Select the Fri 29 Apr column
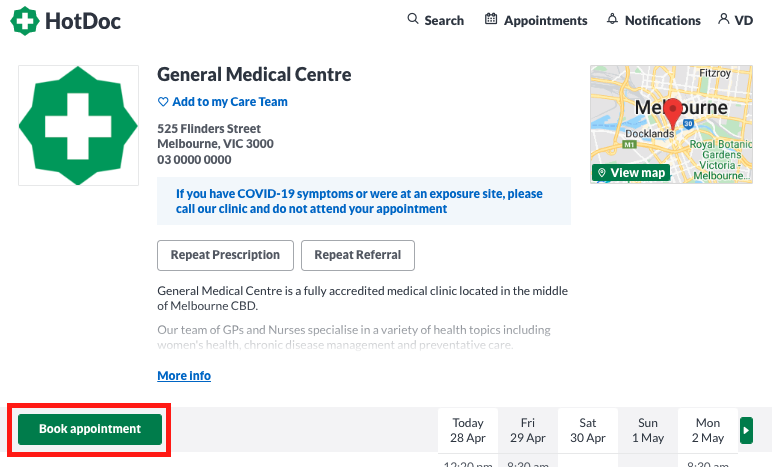772x467 pixels. tap(528, 431)
